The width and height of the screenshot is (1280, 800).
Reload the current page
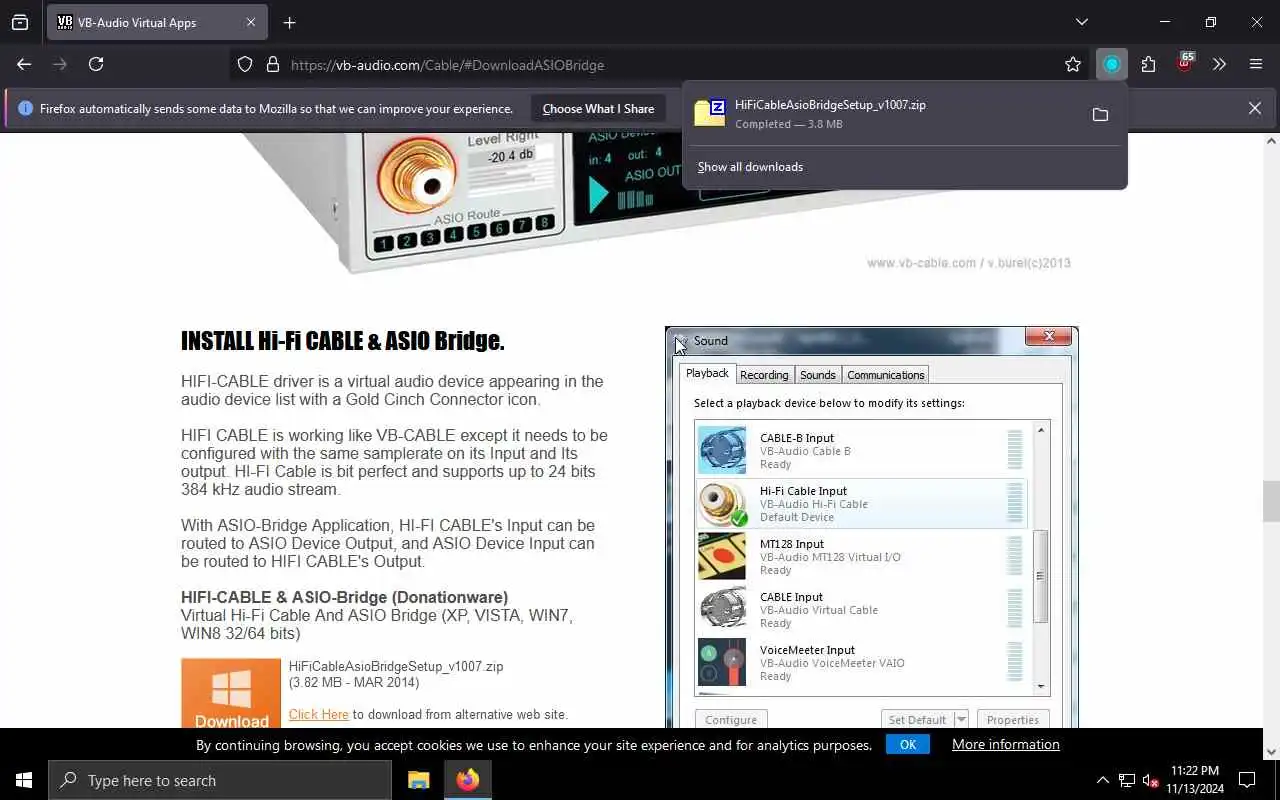(x=96, y=64)
